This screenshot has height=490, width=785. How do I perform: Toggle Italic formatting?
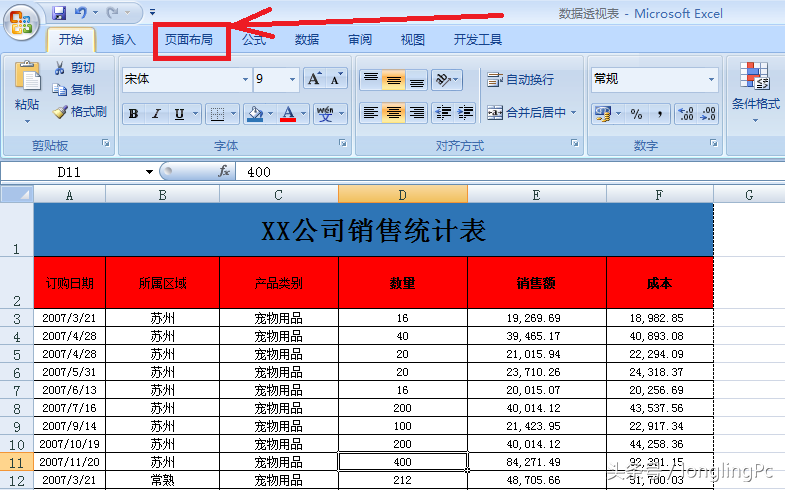pos(156,114)
